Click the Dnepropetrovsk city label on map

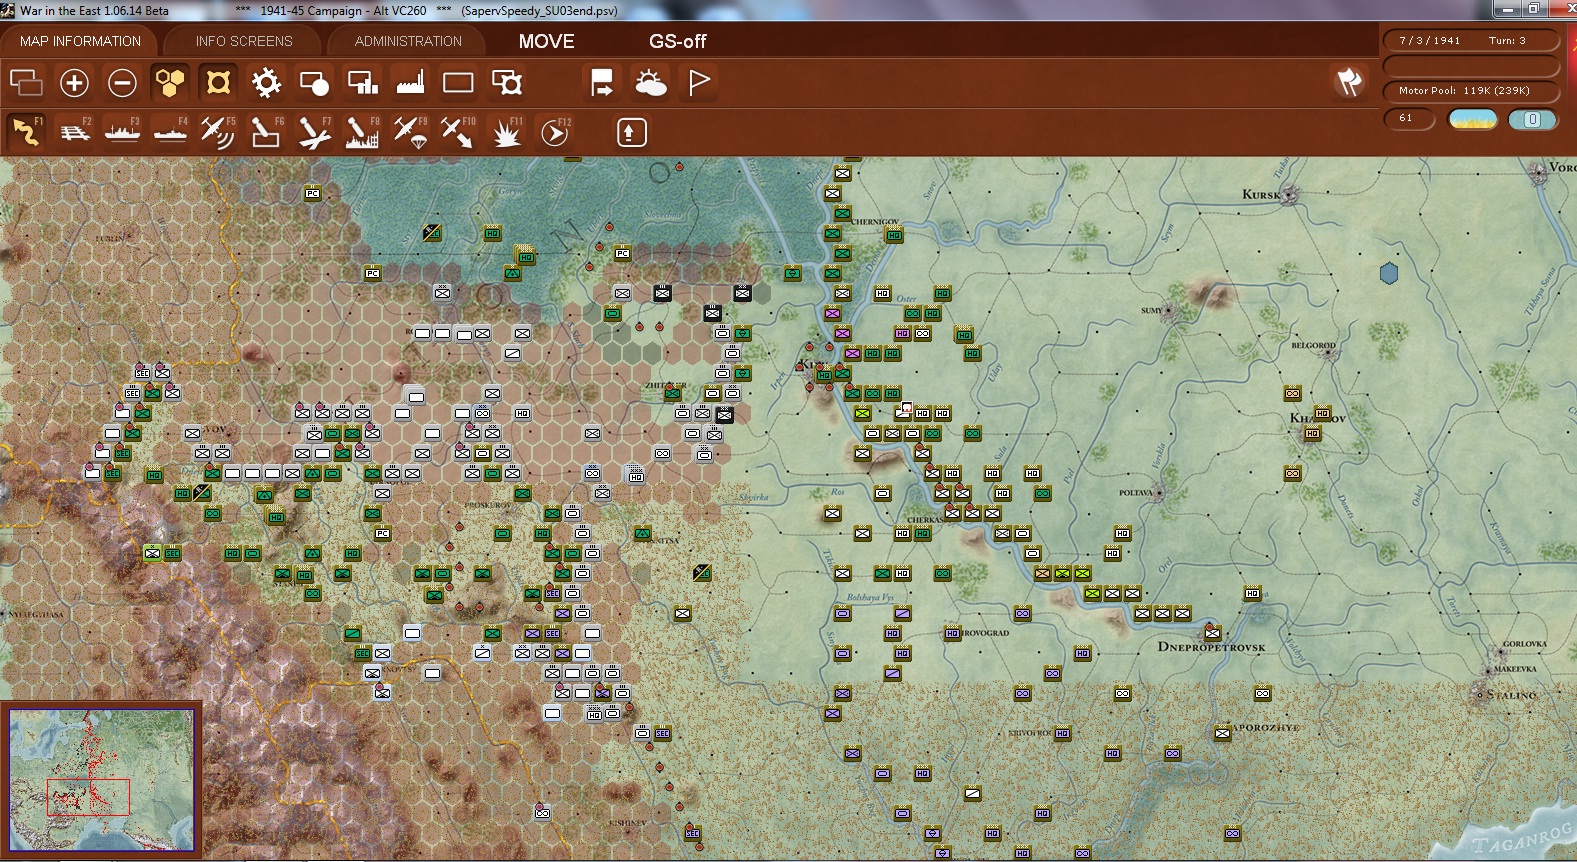(x=1211, y=647)
